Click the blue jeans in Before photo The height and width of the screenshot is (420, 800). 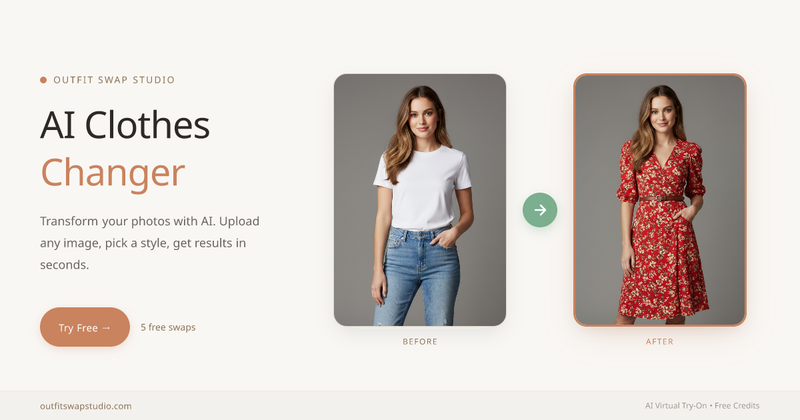pyautogui.click(x=417, y=276)
